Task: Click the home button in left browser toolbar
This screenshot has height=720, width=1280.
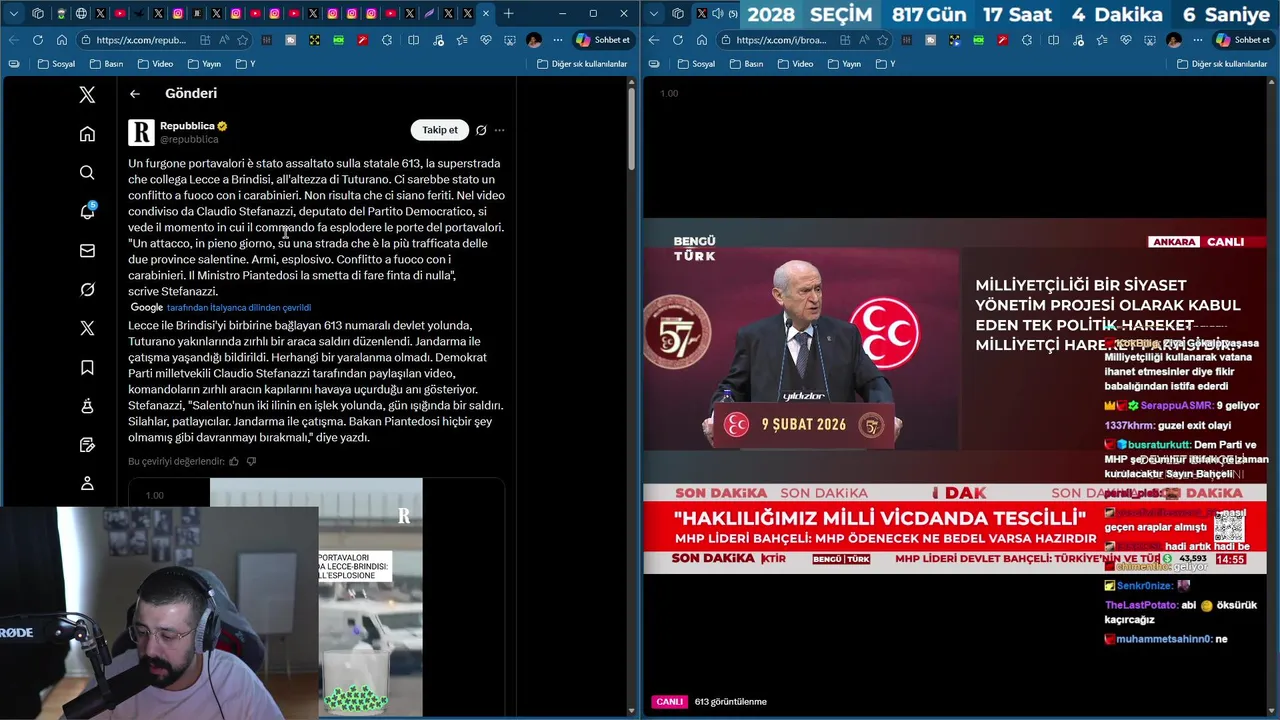Action: [61, 40]
